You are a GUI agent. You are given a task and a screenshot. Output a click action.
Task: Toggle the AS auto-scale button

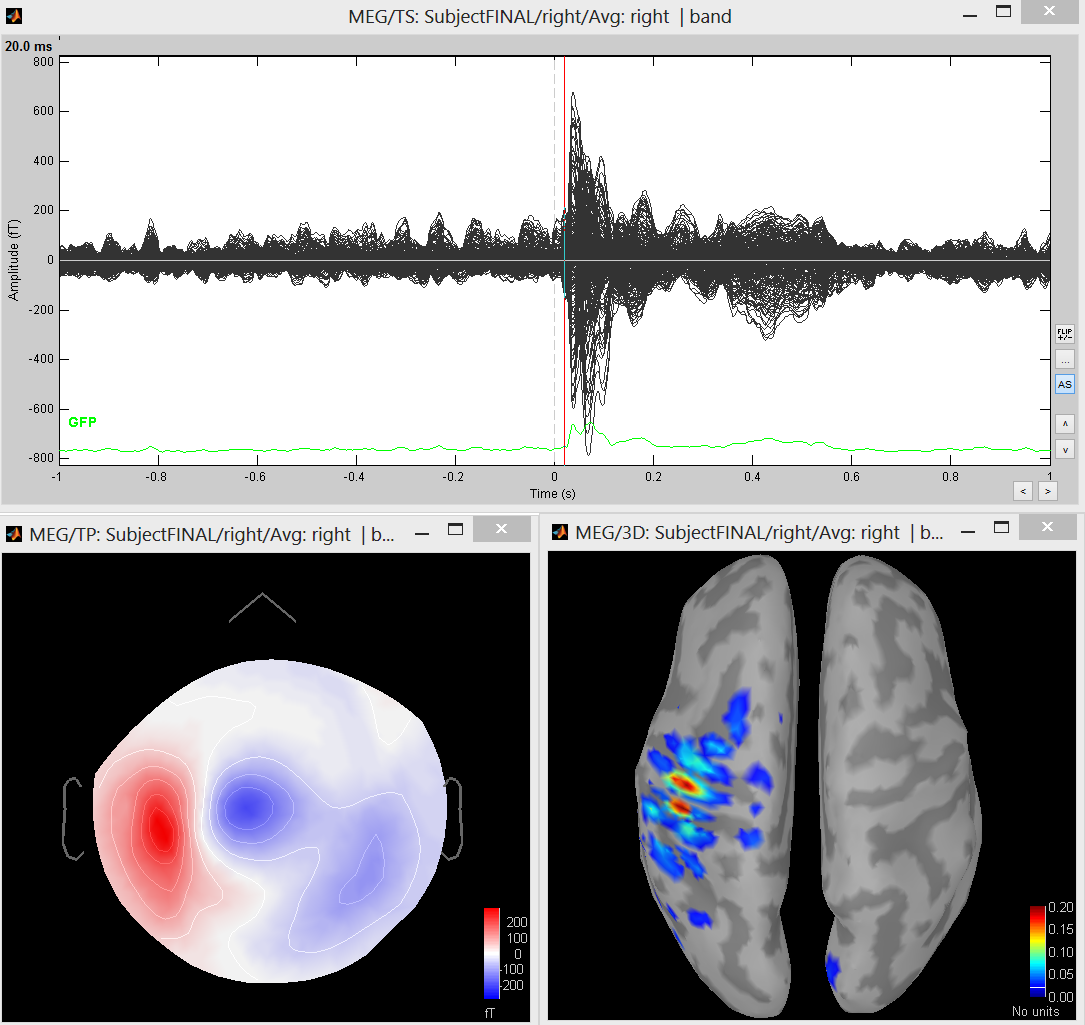(1065, 384)
